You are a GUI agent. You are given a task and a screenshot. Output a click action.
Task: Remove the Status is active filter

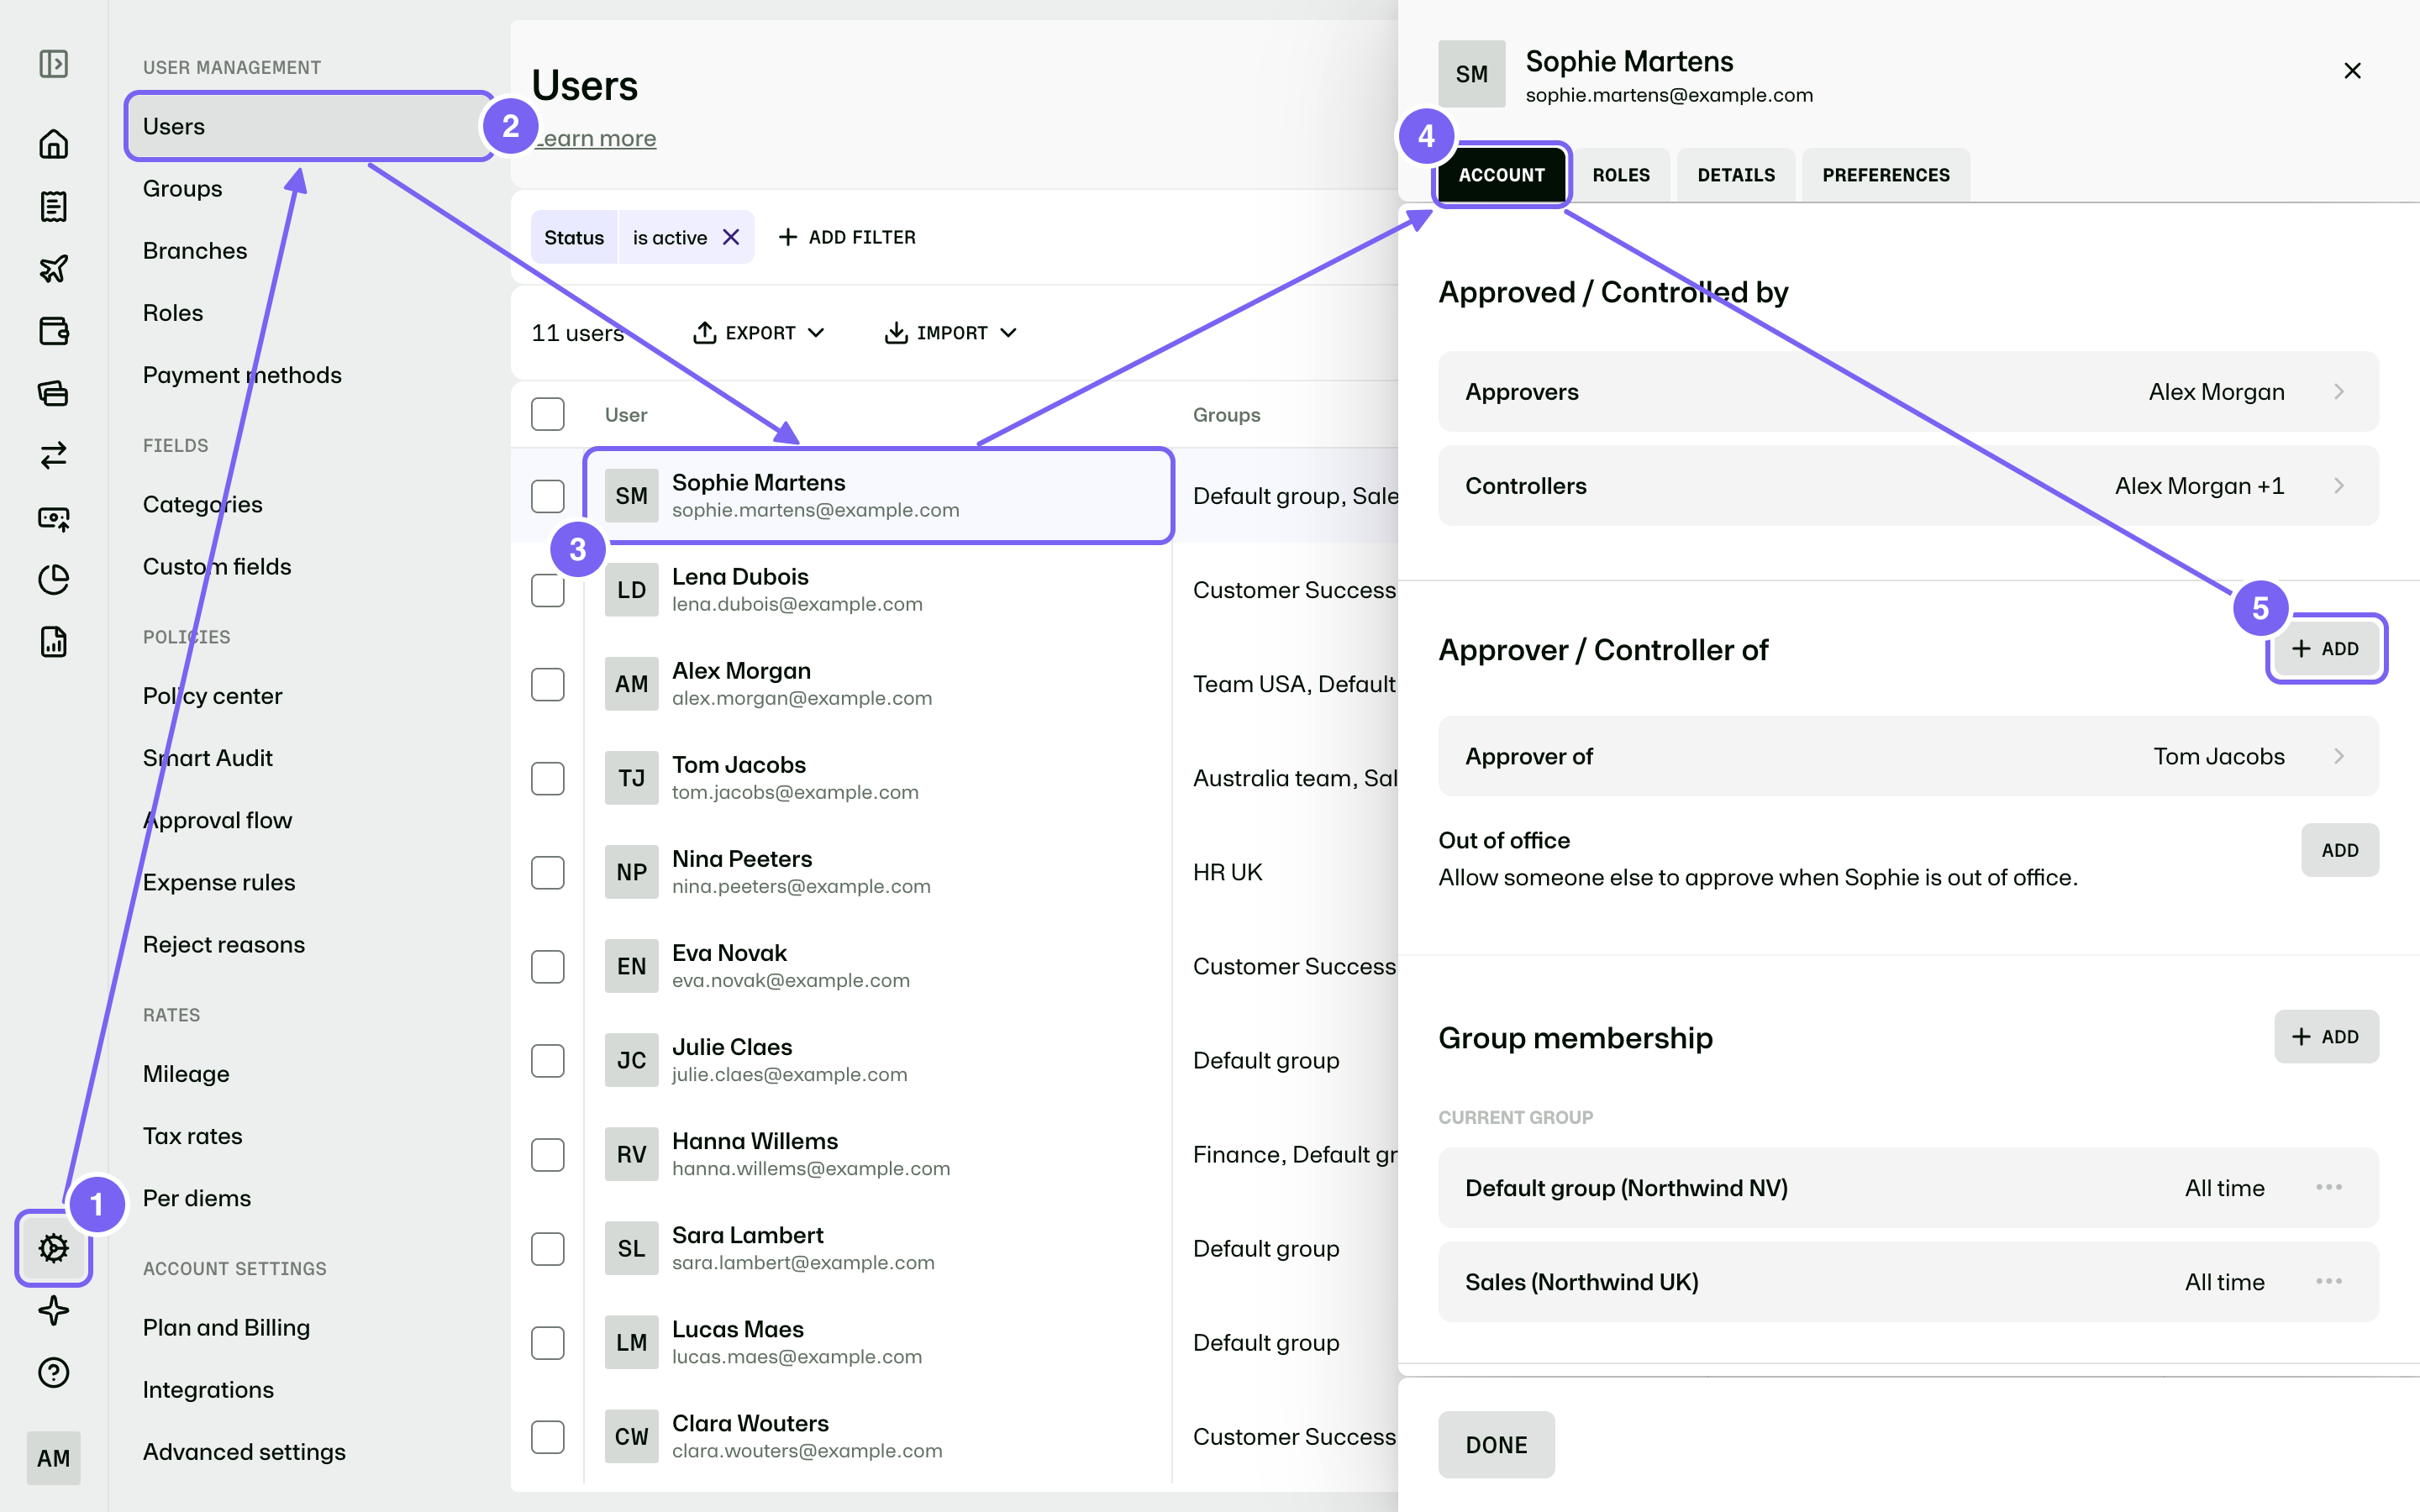(x=731, y=237)
